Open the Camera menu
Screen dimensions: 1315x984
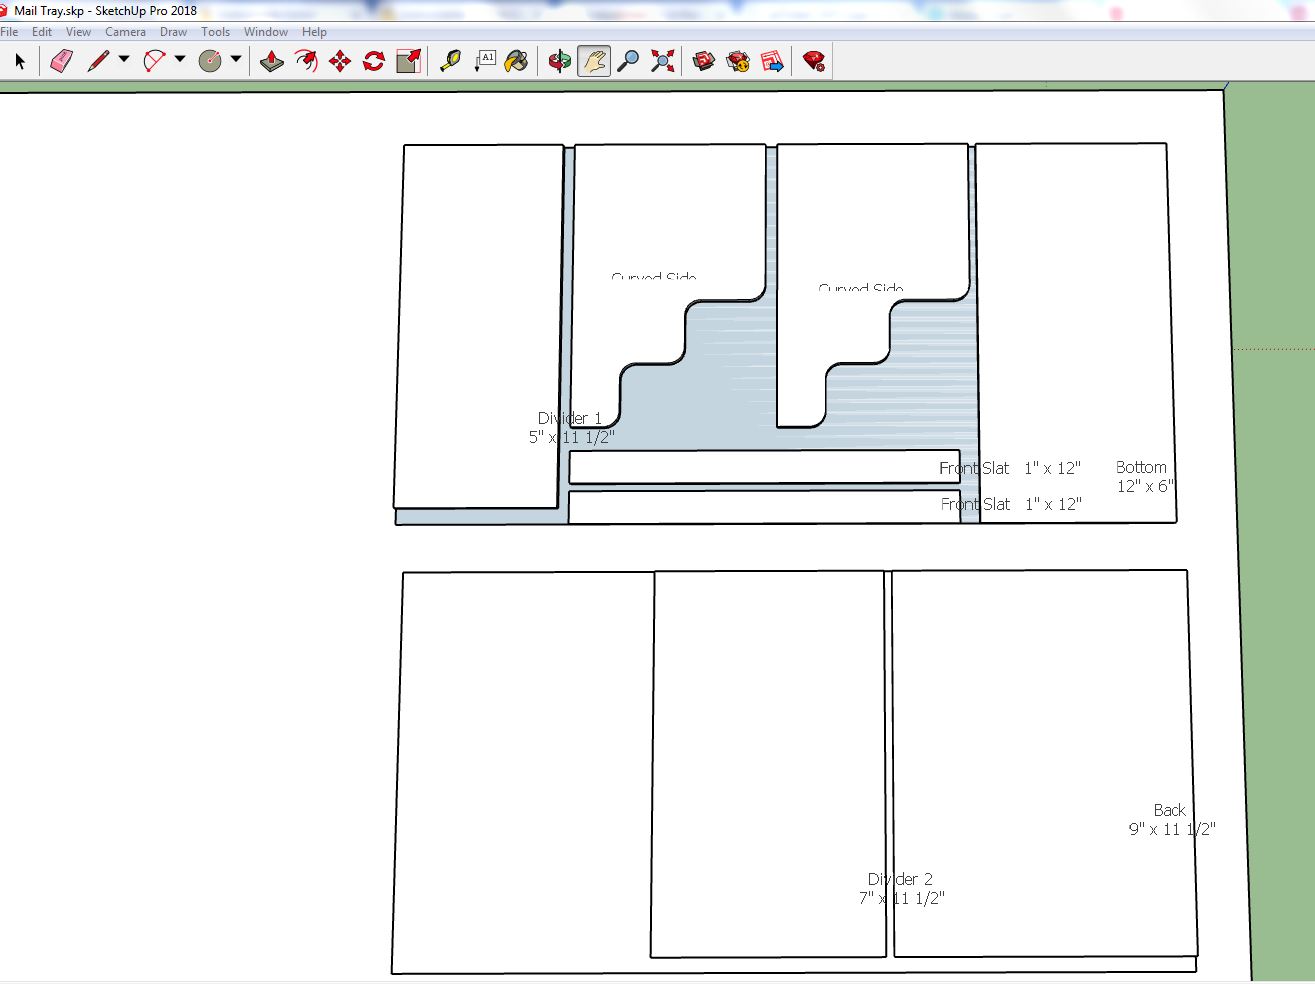point(126,32)
